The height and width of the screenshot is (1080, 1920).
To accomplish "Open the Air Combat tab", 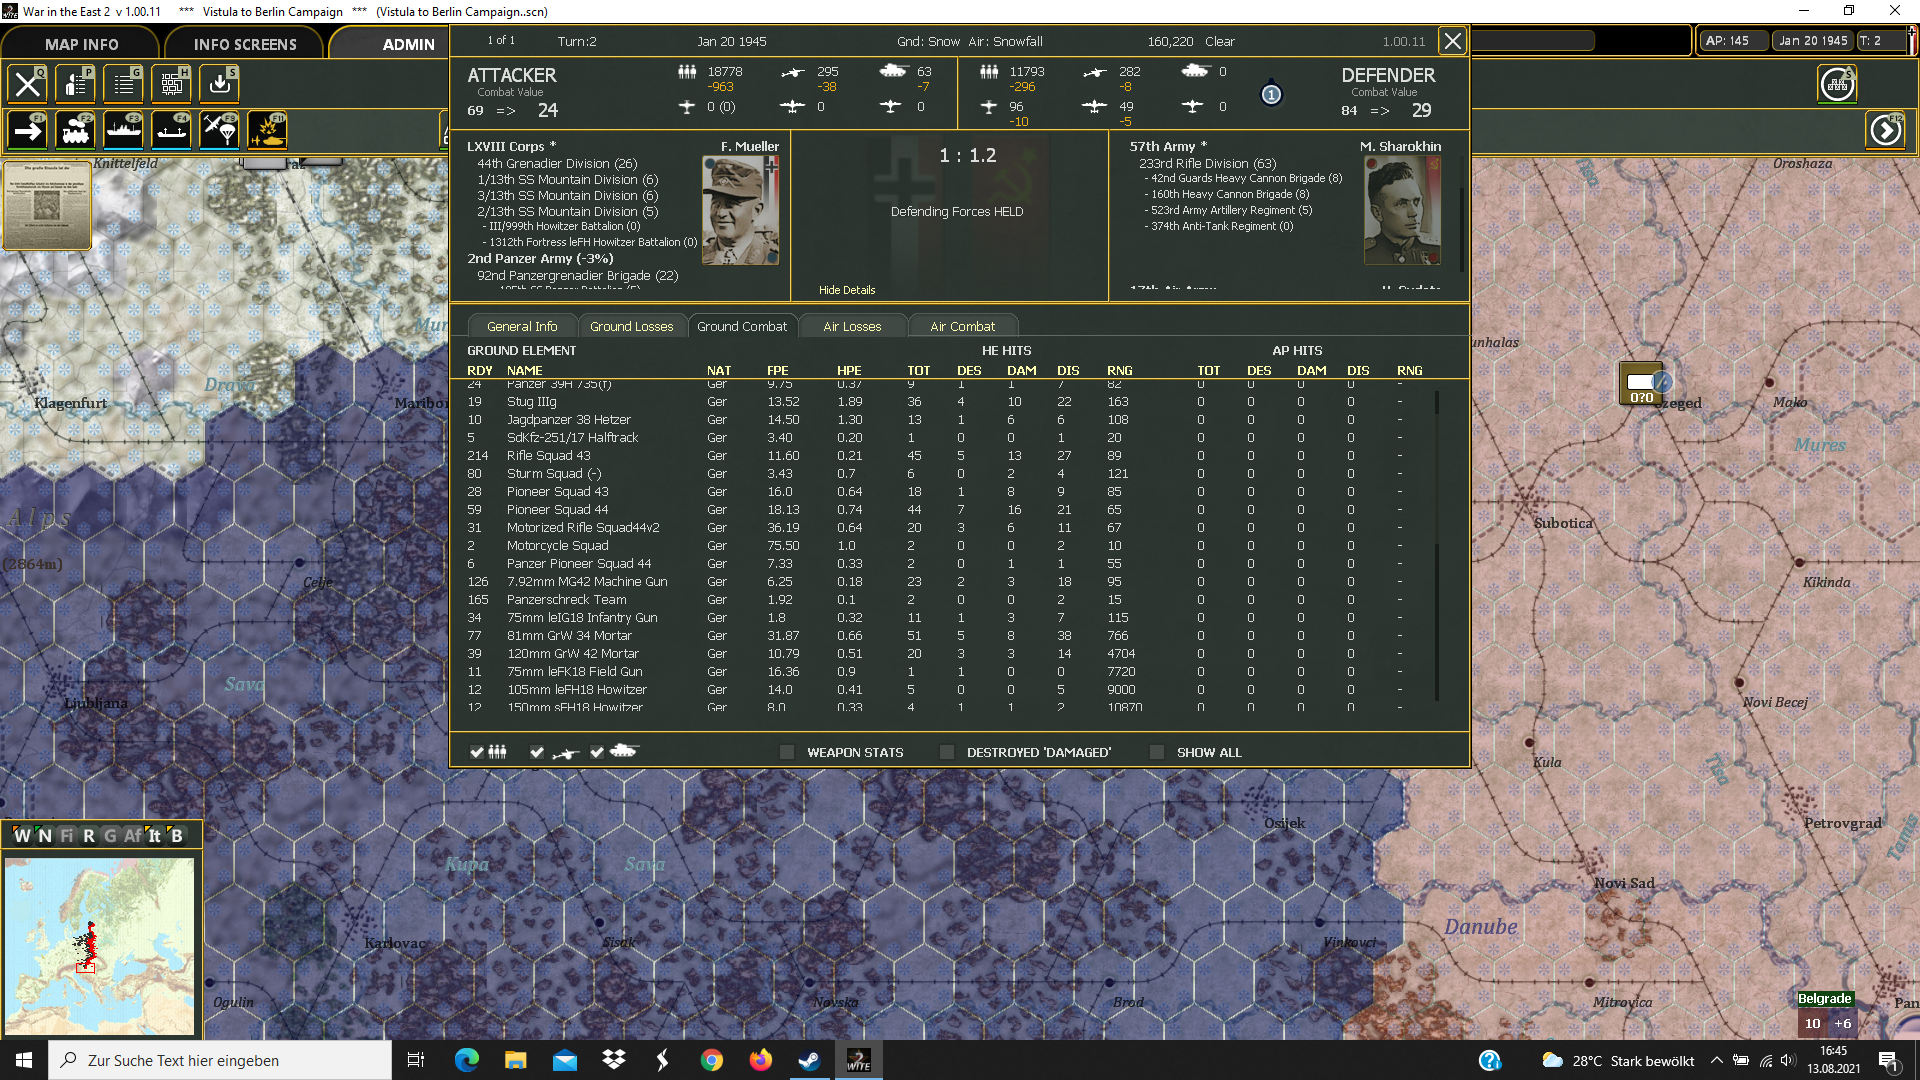I will 962,326.
